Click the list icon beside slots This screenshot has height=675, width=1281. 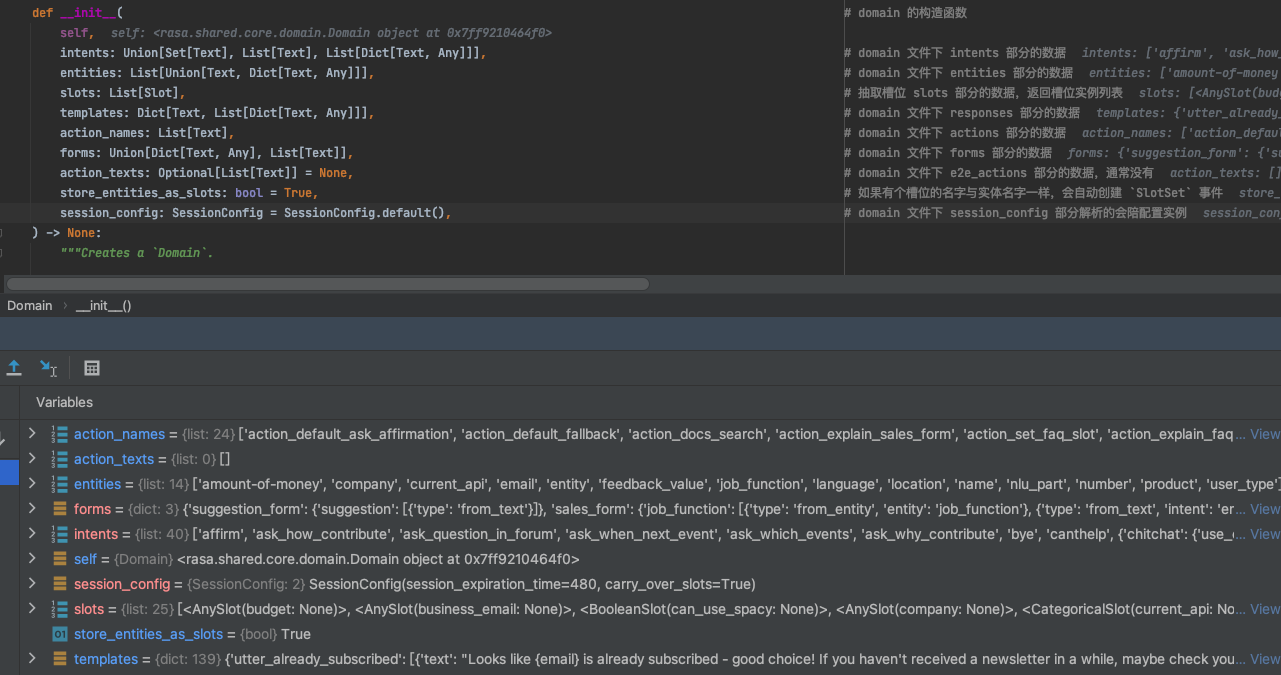click(x=60, y=609)
